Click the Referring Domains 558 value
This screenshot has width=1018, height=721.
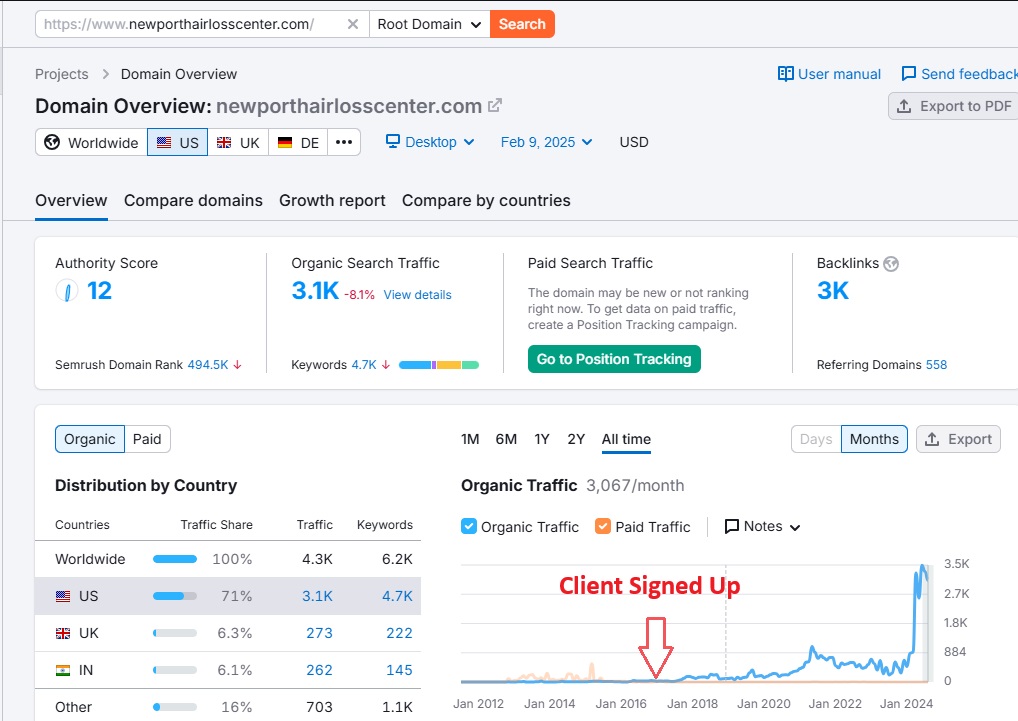click(936, 365)
